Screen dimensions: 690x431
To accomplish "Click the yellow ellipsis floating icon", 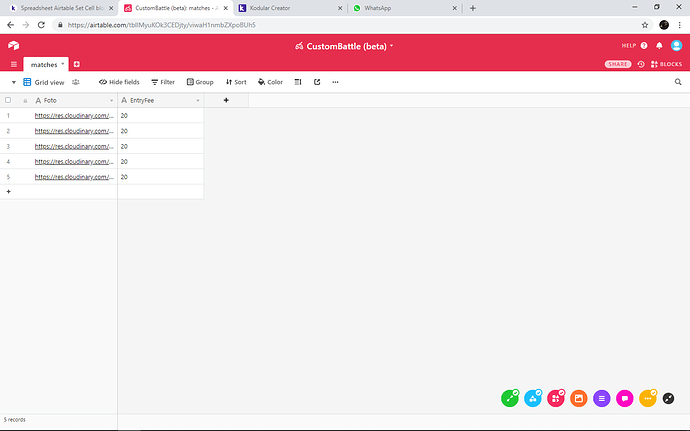I will pyautogui.click(x=648, y=398).
